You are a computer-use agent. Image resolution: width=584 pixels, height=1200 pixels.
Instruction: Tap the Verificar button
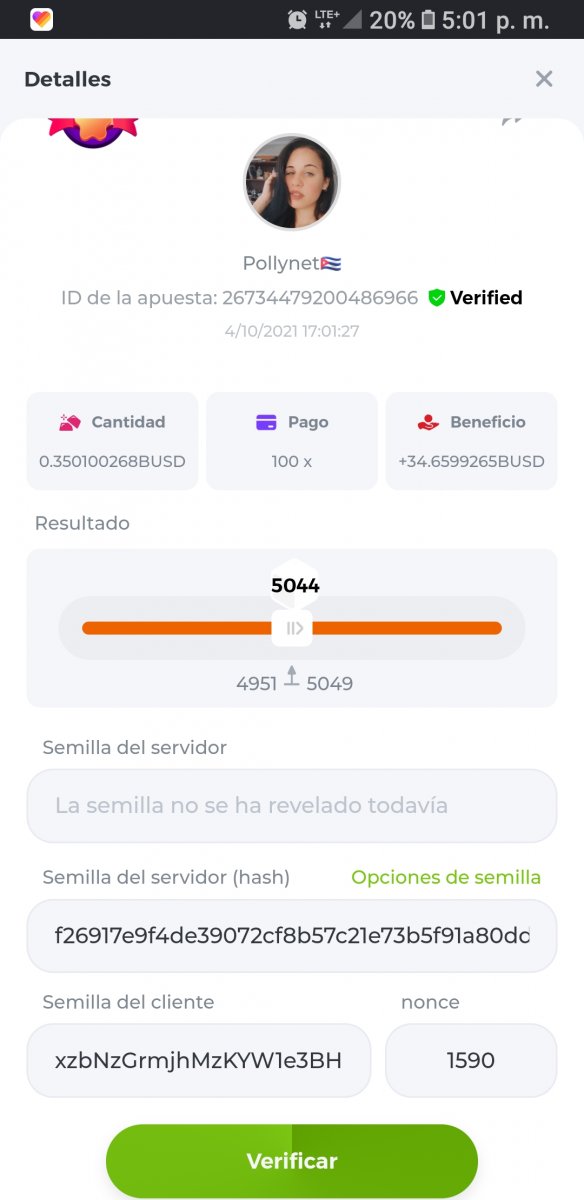(292, 1161)
